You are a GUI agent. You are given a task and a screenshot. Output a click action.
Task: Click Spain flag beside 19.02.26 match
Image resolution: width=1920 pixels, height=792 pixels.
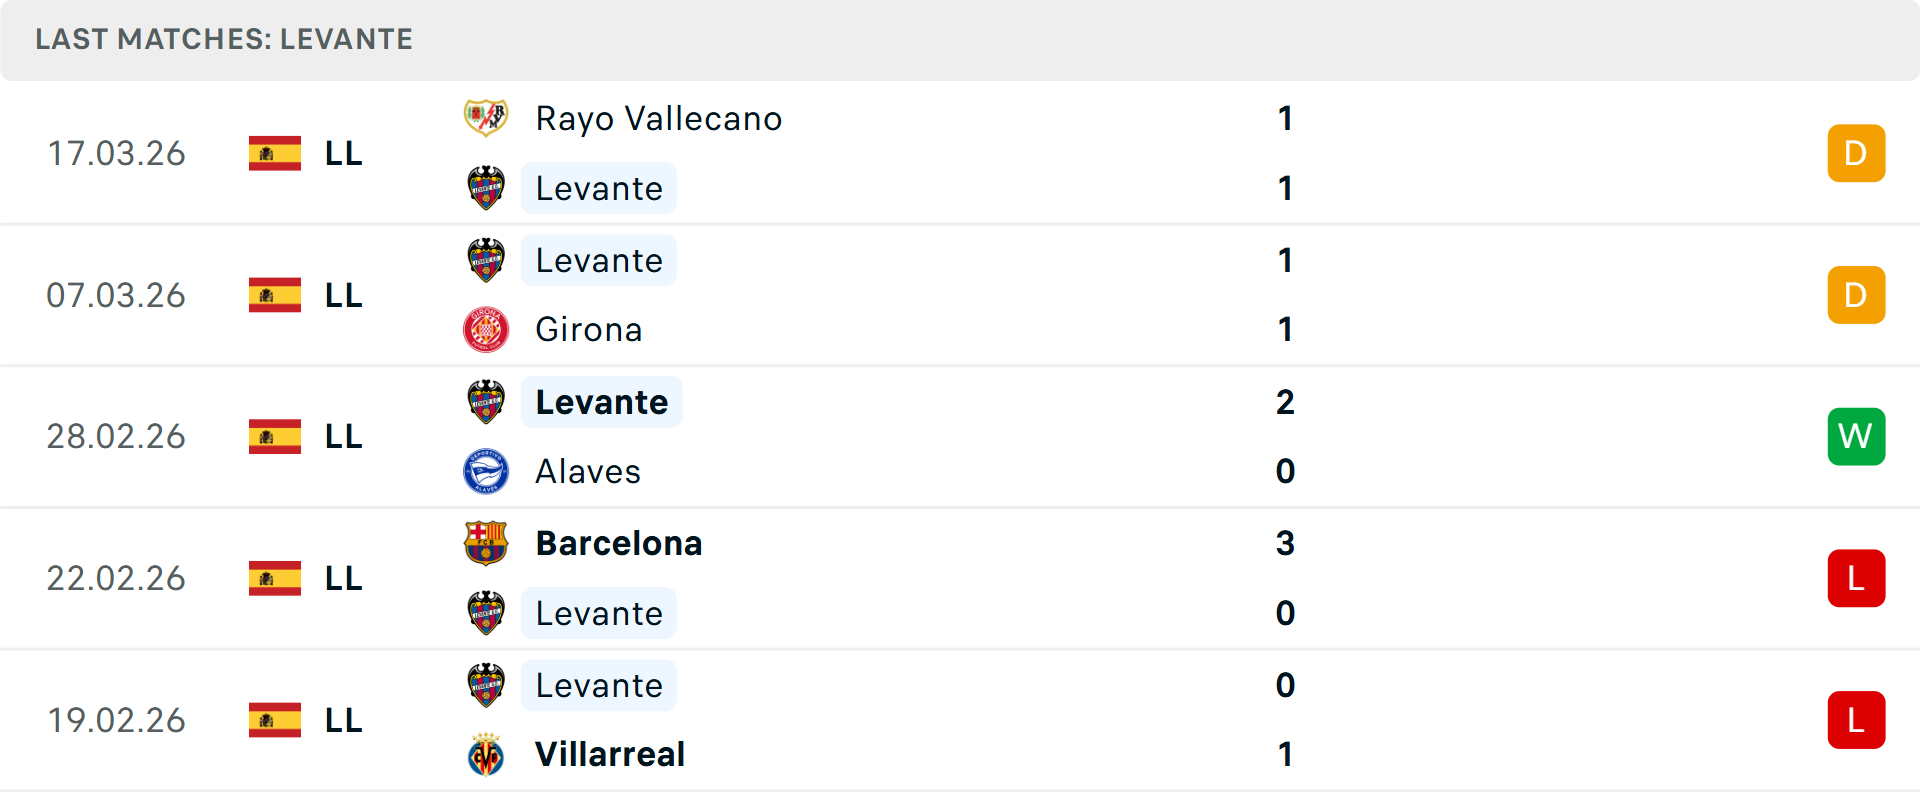pos(275,720)
